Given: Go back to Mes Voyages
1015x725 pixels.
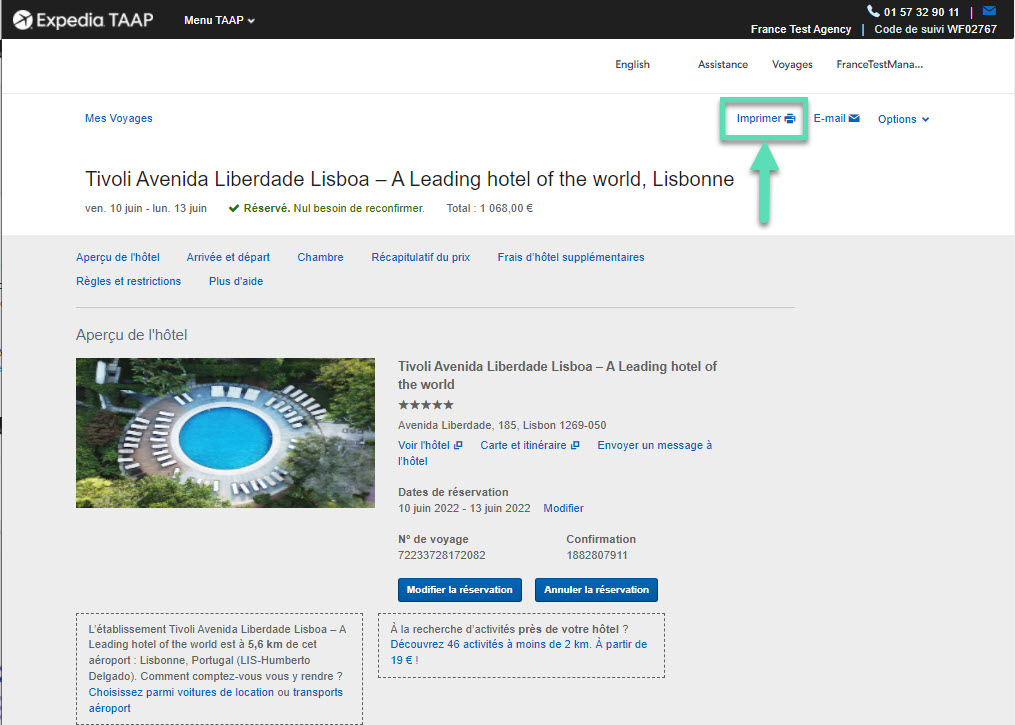Looking at the screenshot, I should click(118, 118).
